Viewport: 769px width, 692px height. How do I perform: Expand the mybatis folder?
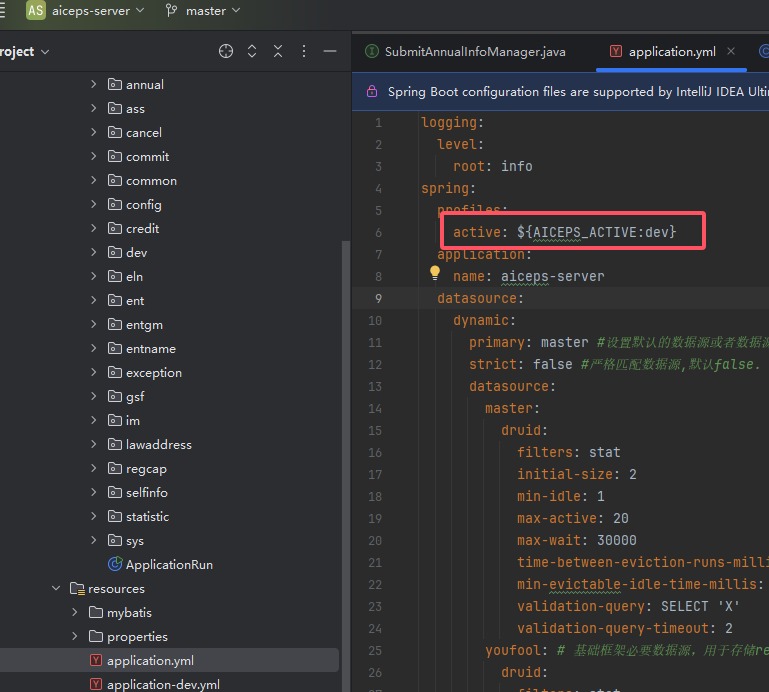pos(75,612)
